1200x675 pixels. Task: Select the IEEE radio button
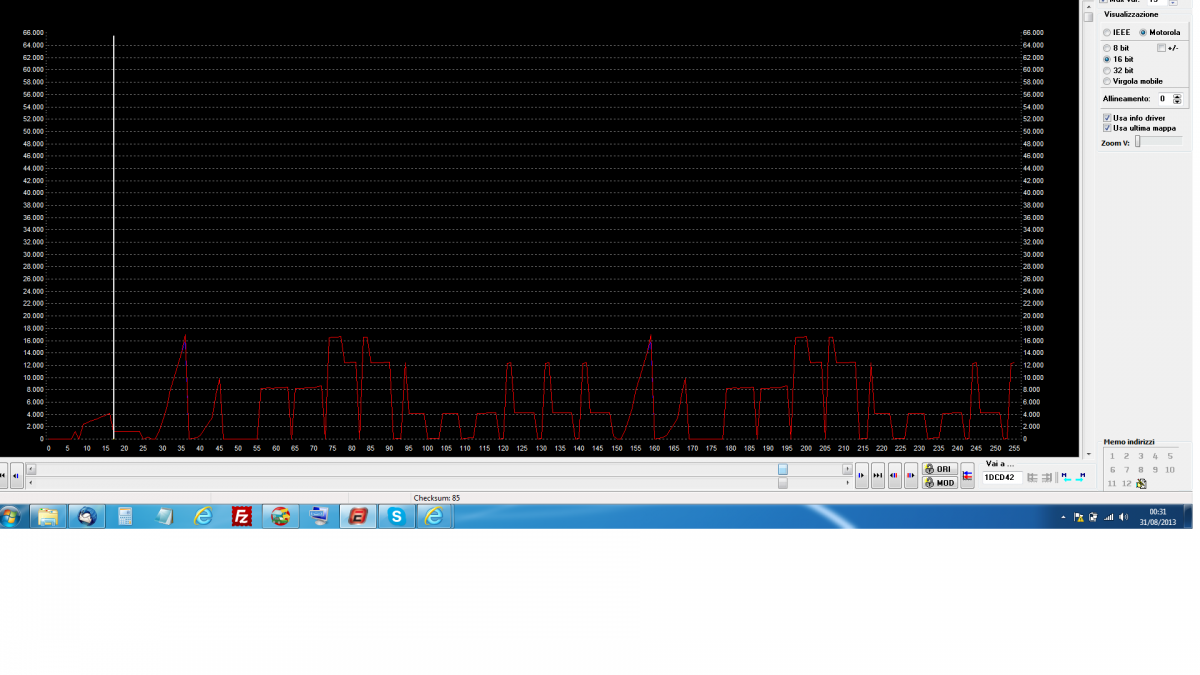coord(1107,33)
